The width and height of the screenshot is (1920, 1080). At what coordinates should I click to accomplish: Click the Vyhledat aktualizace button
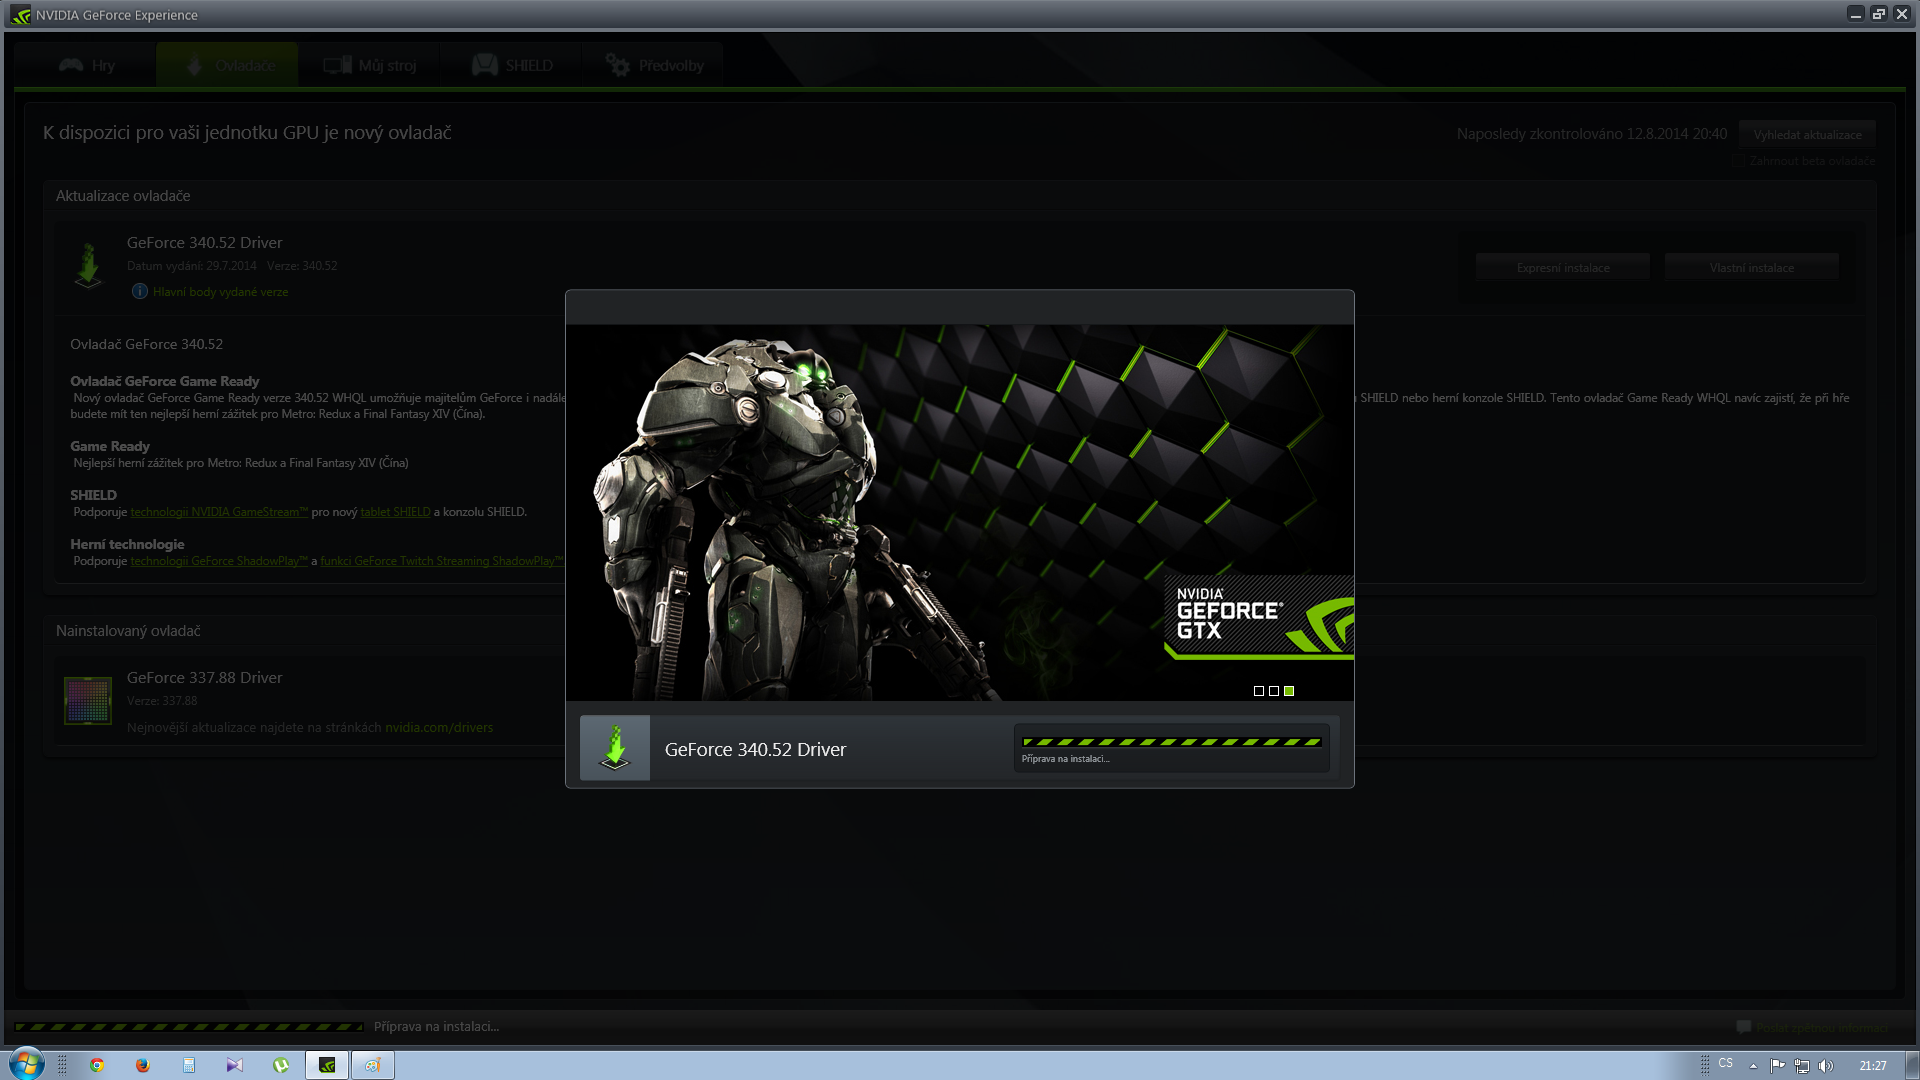1807,135
